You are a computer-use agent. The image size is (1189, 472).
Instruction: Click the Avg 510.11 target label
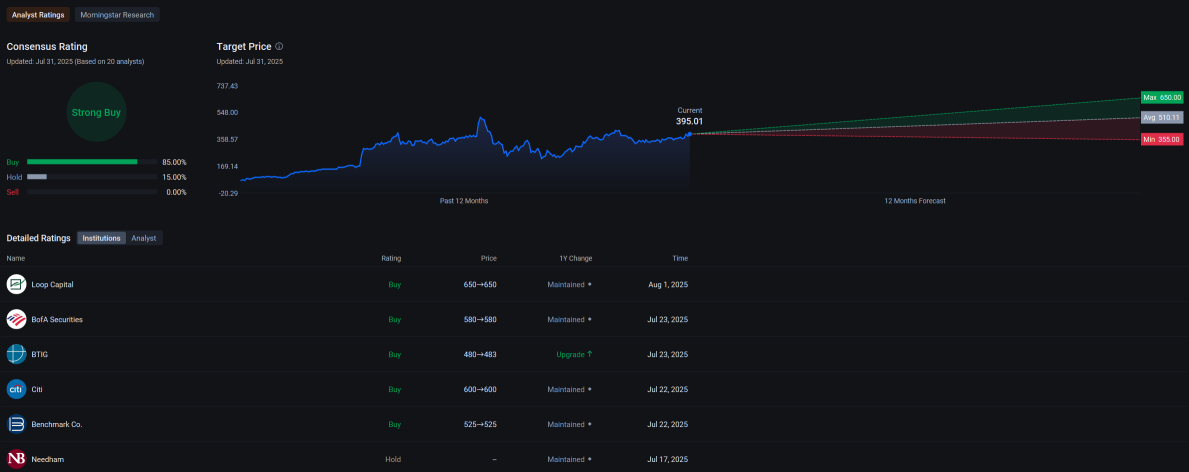click(x=1162, y=118)
